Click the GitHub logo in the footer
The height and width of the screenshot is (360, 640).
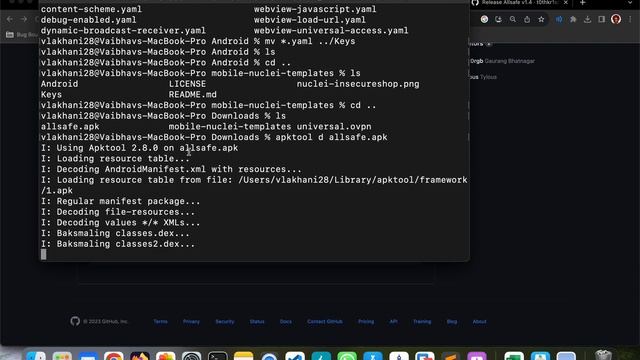tap(75, 321)
